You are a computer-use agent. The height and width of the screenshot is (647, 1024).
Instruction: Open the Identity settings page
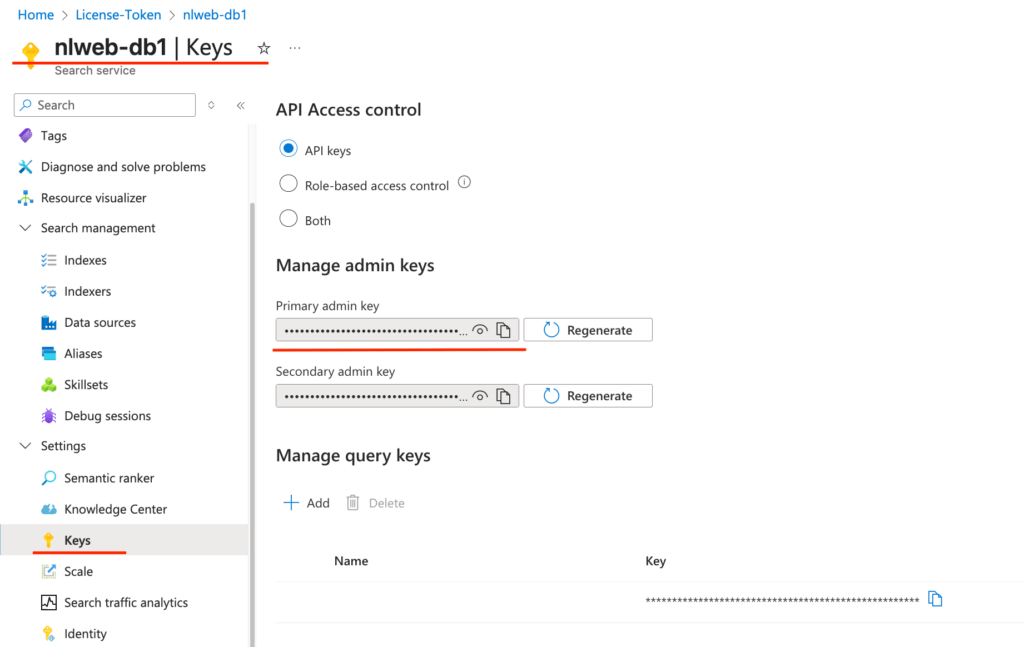coord(85,633)
